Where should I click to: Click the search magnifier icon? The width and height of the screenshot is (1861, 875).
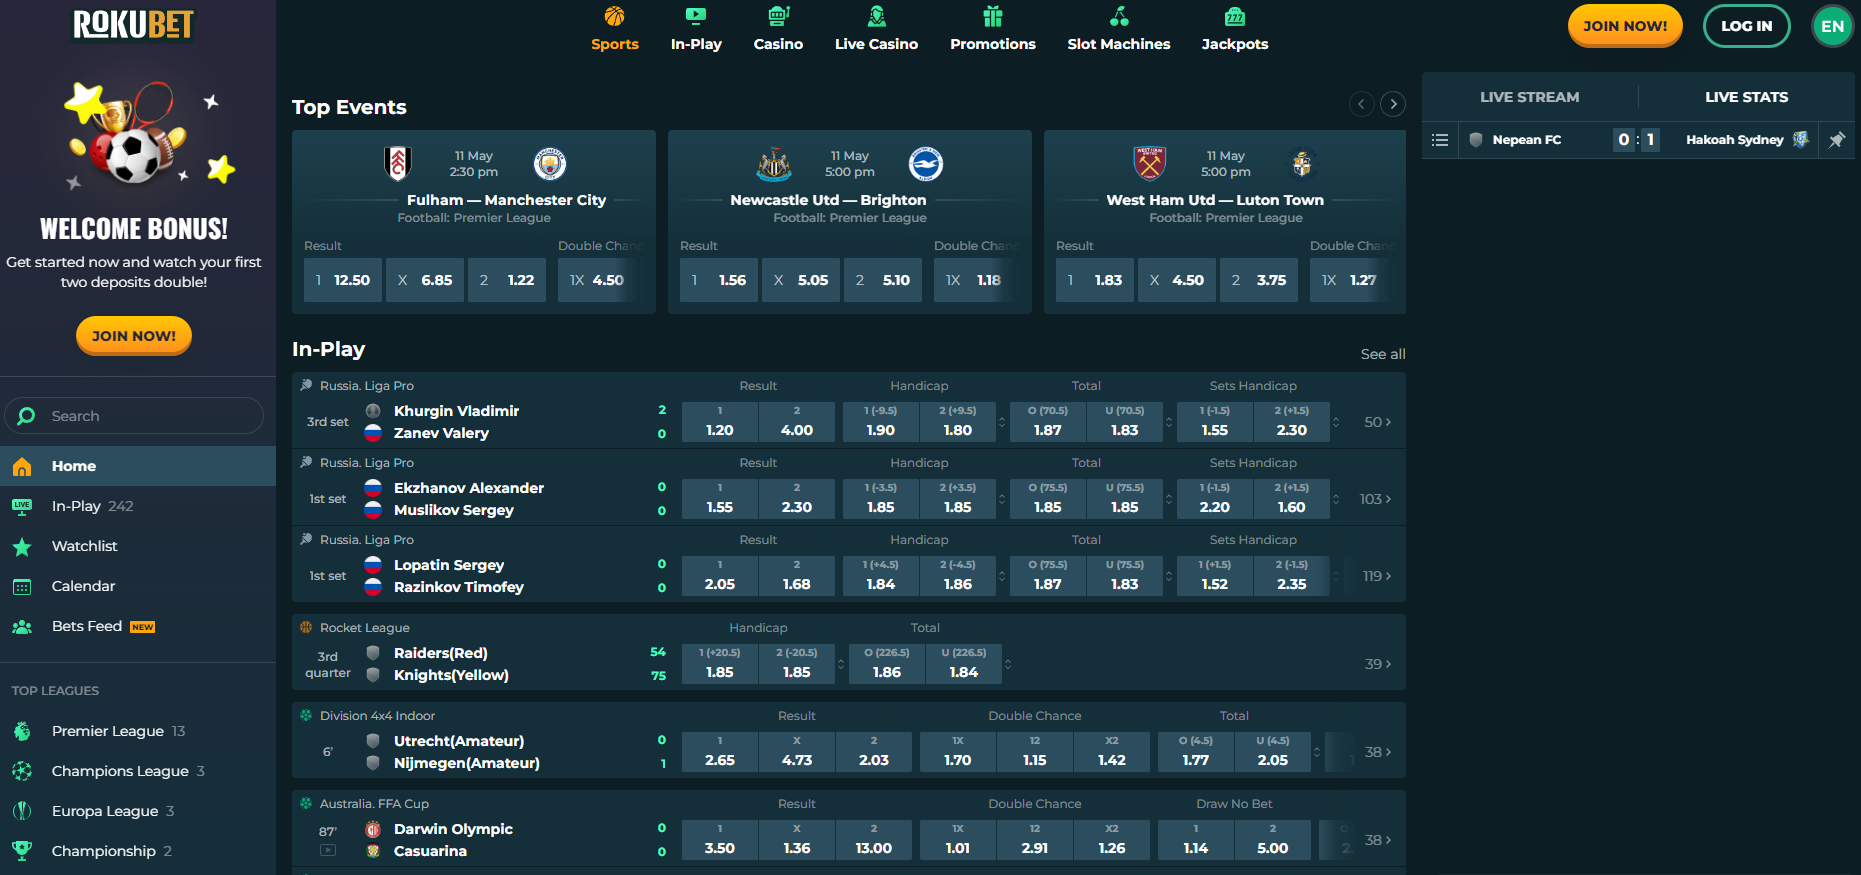point(27,416)
